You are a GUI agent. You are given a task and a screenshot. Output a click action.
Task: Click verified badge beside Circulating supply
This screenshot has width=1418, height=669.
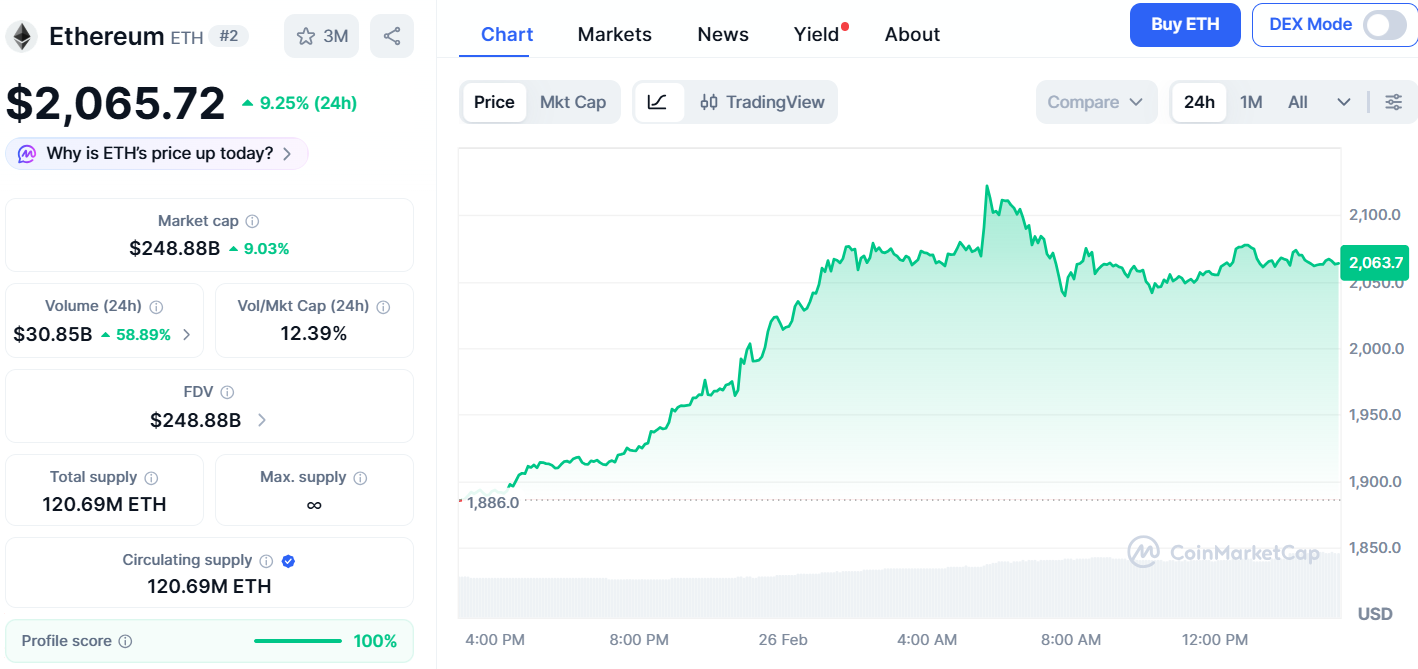(x=288, y=561)
